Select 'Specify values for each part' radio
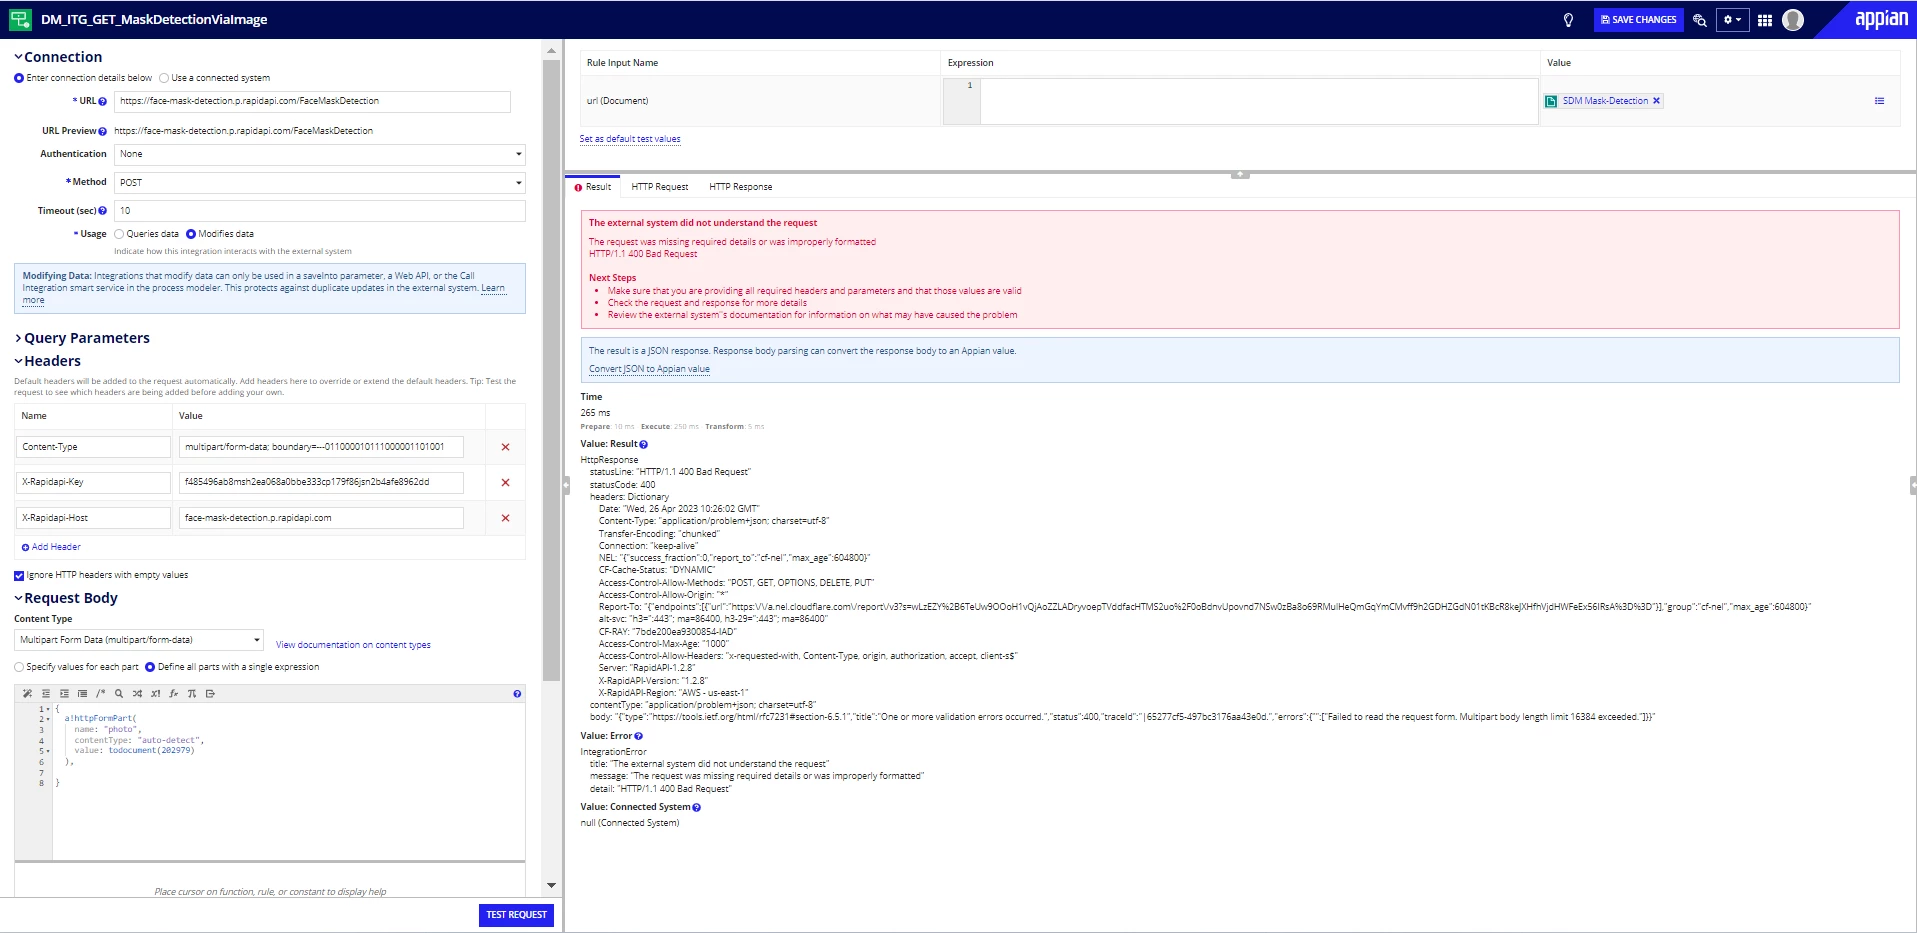The width and height of the screenshot is (1917, 933). [19, 667]
